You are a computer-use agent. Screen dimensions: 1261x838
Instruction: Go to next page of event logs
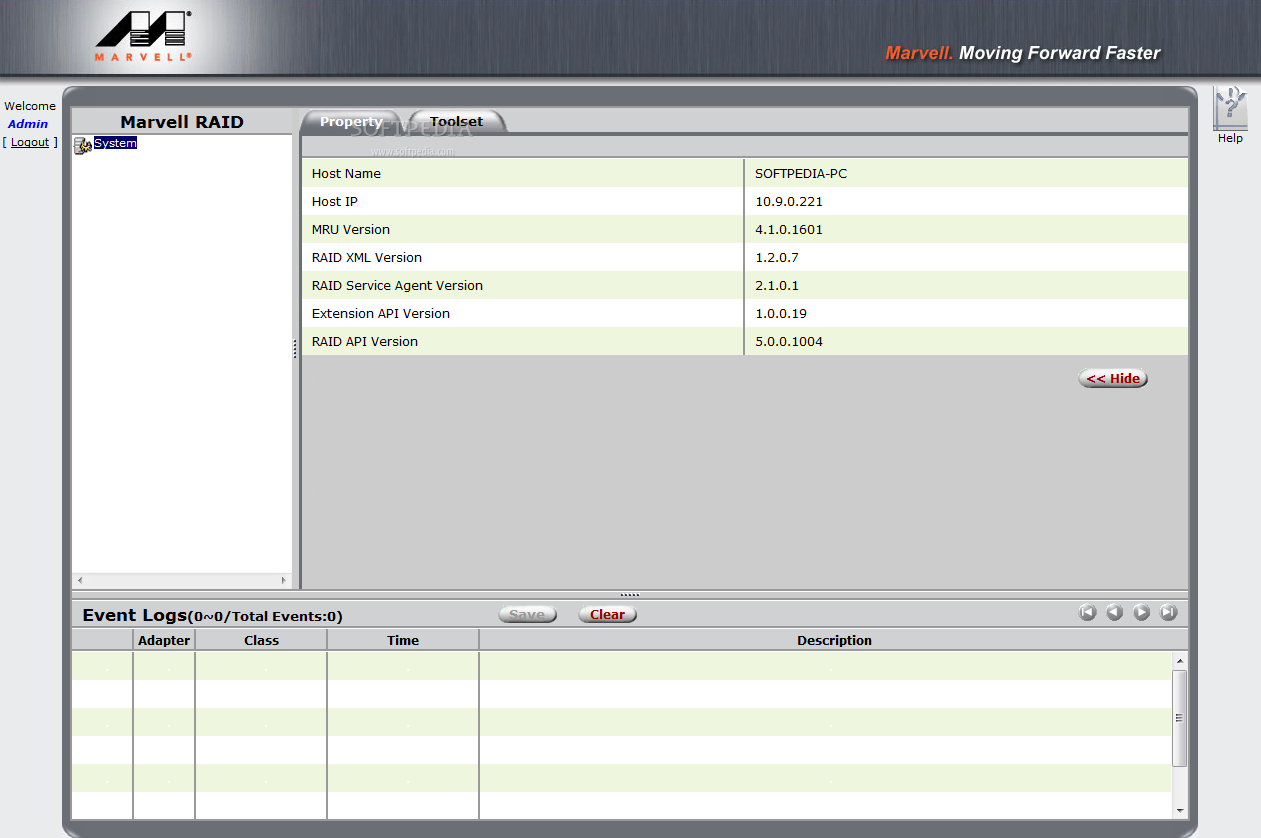[x=1142, y=613]
